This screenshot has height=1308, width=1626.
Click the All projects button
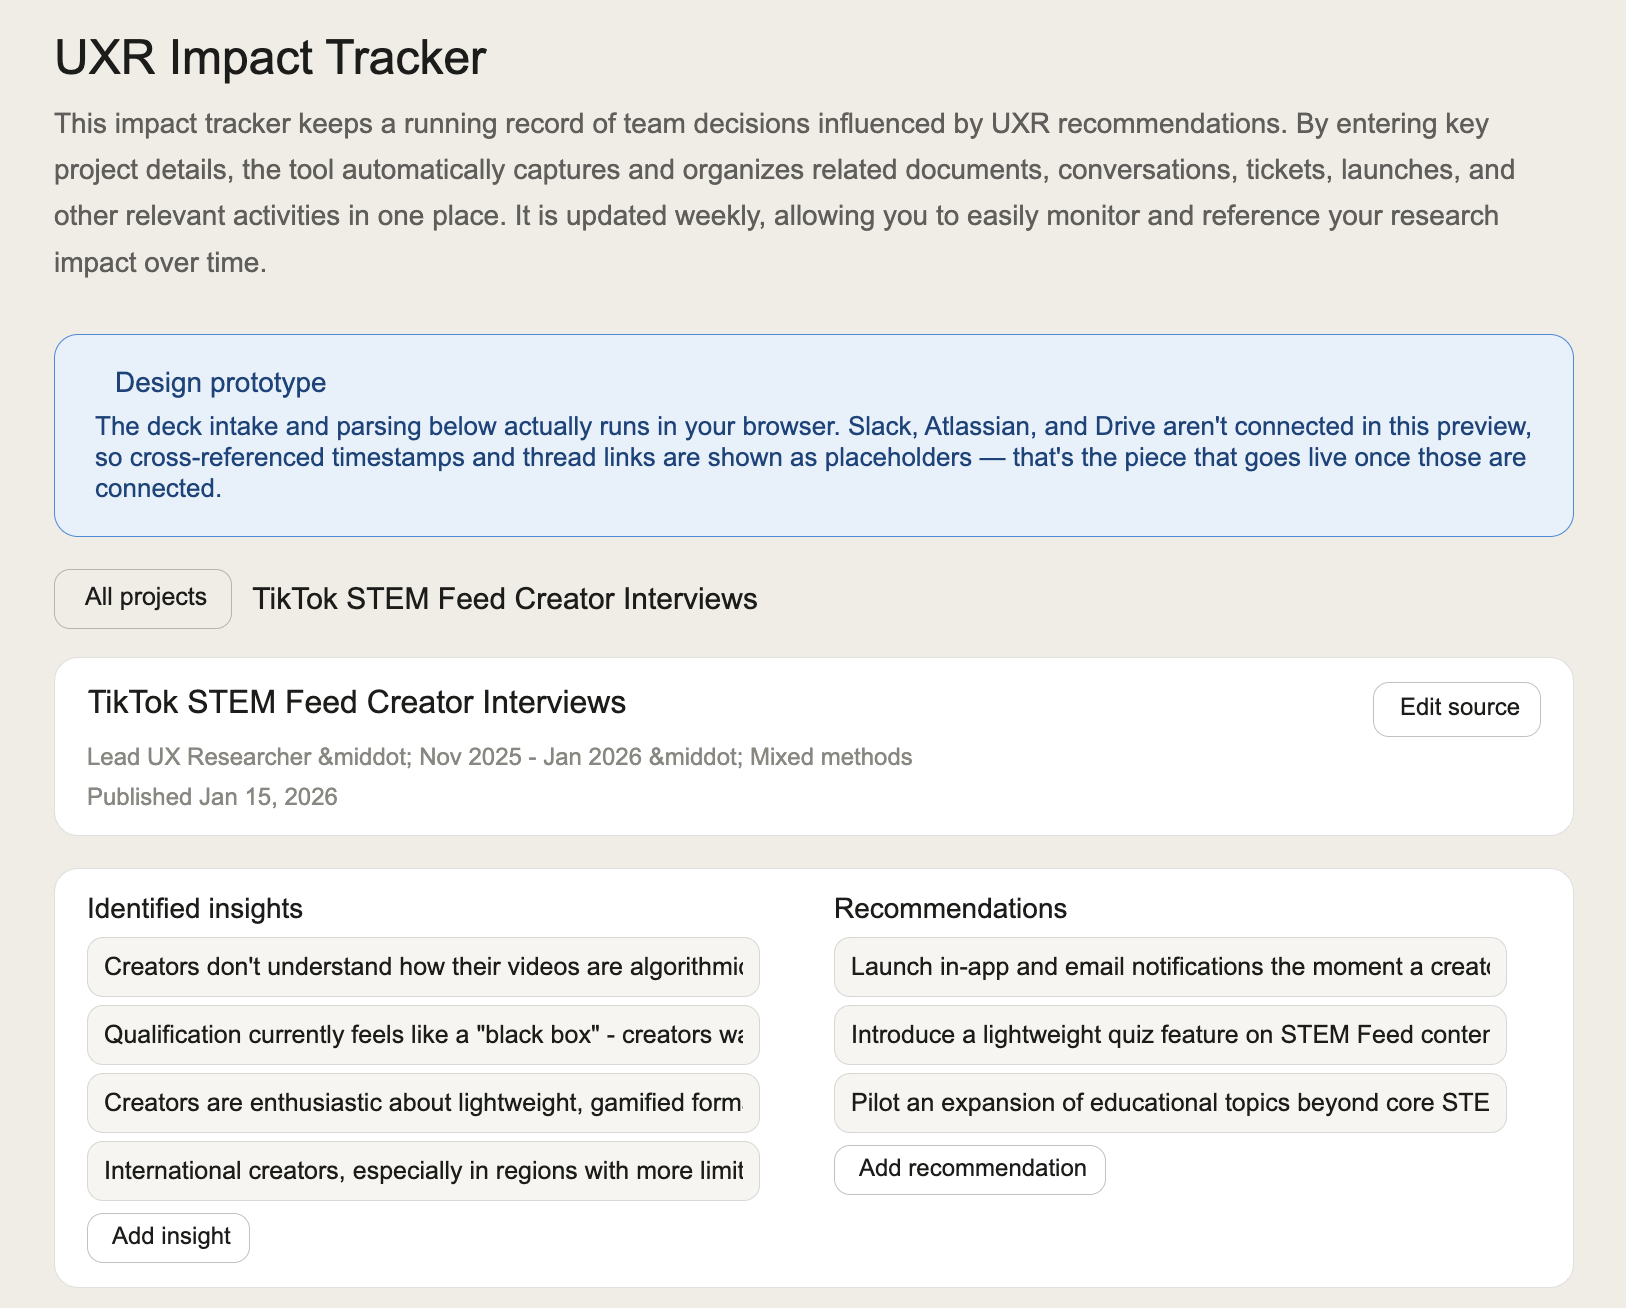pos(143,598)
